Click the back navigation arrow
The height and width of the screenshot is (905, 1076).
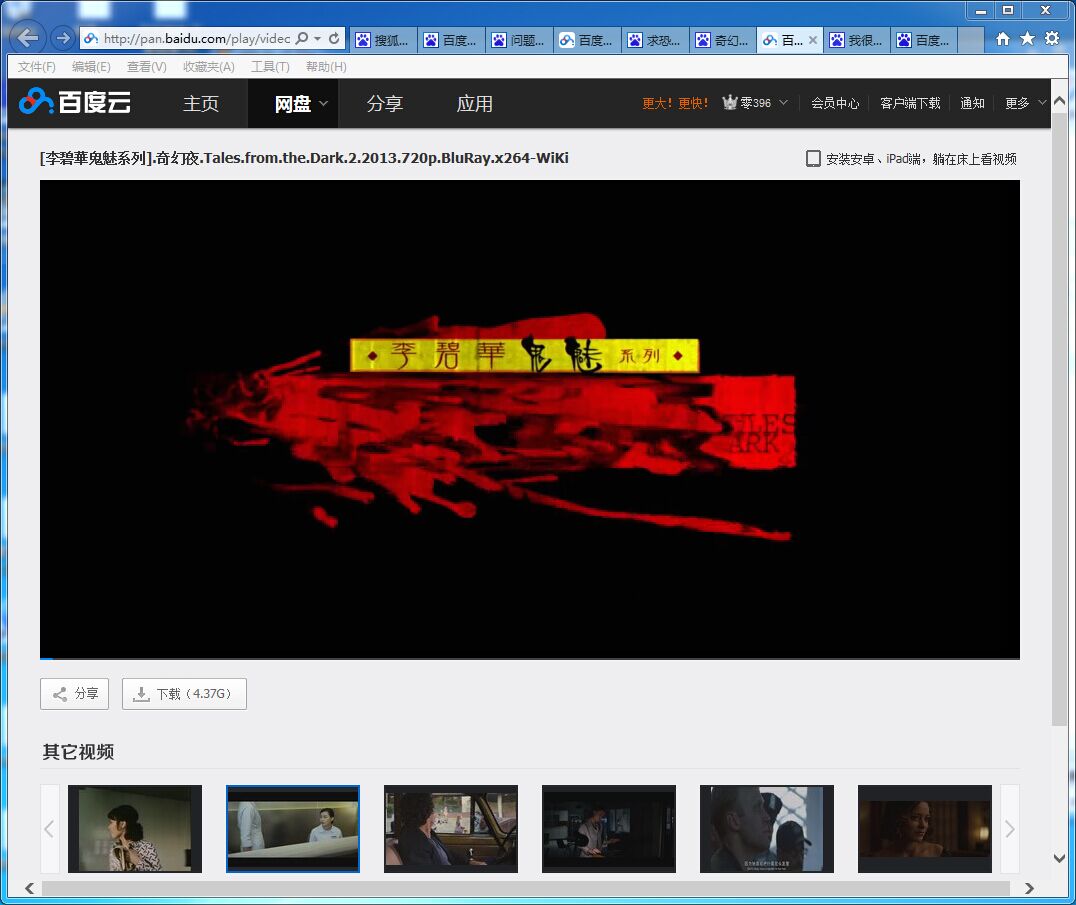coord(26,36)
